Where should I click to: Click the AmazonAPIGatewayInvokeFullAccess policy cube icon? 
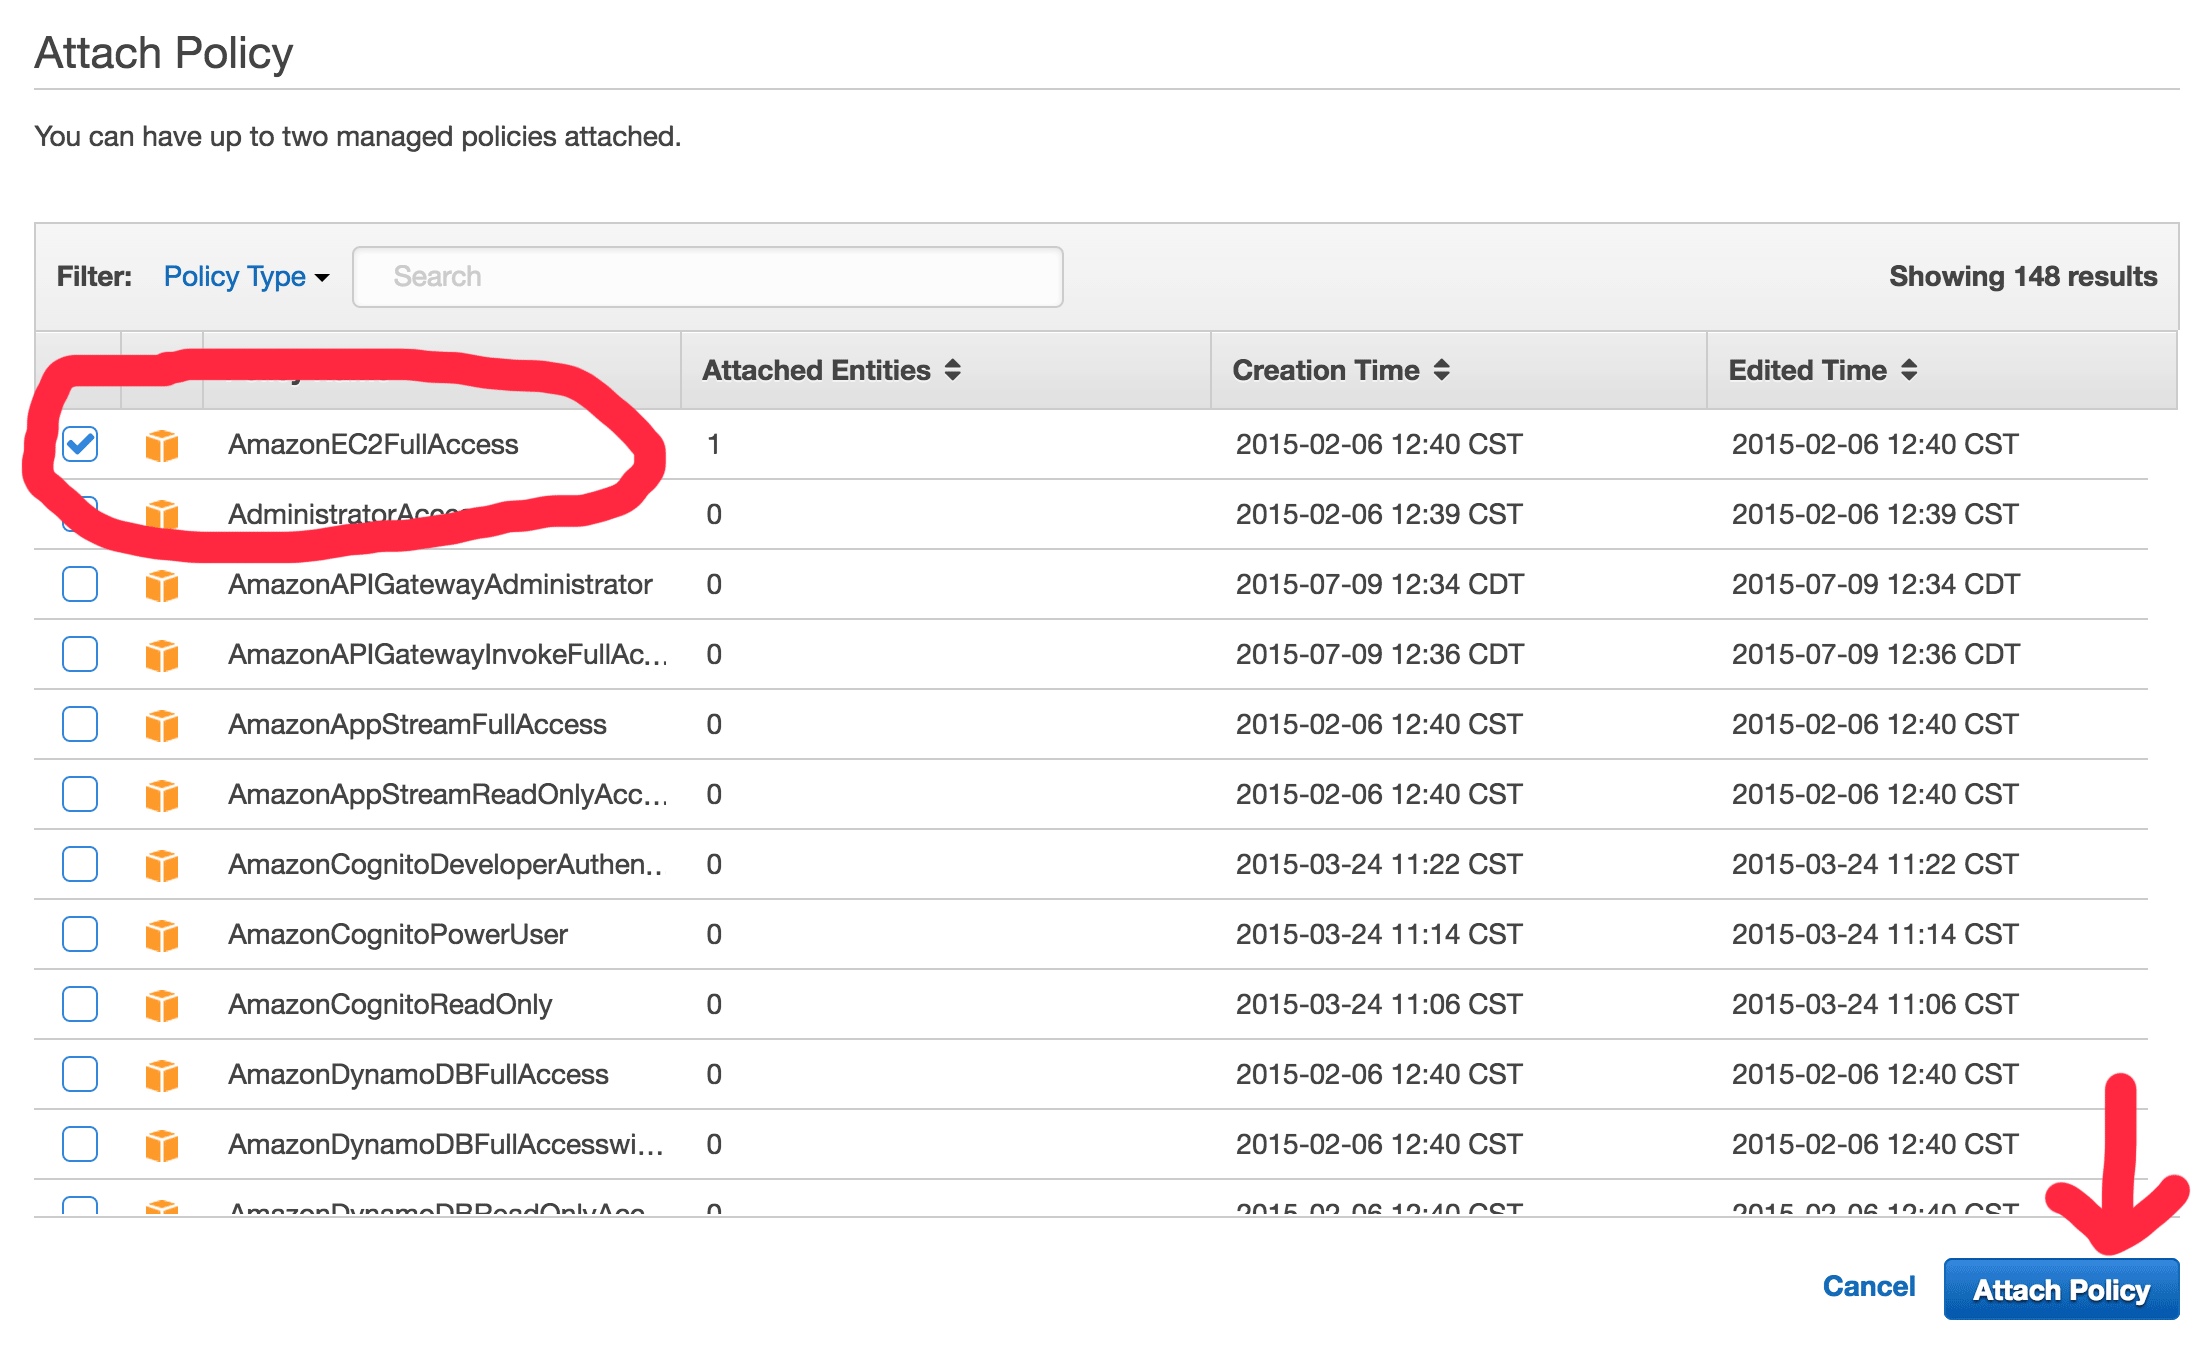[x=162, y=655]
